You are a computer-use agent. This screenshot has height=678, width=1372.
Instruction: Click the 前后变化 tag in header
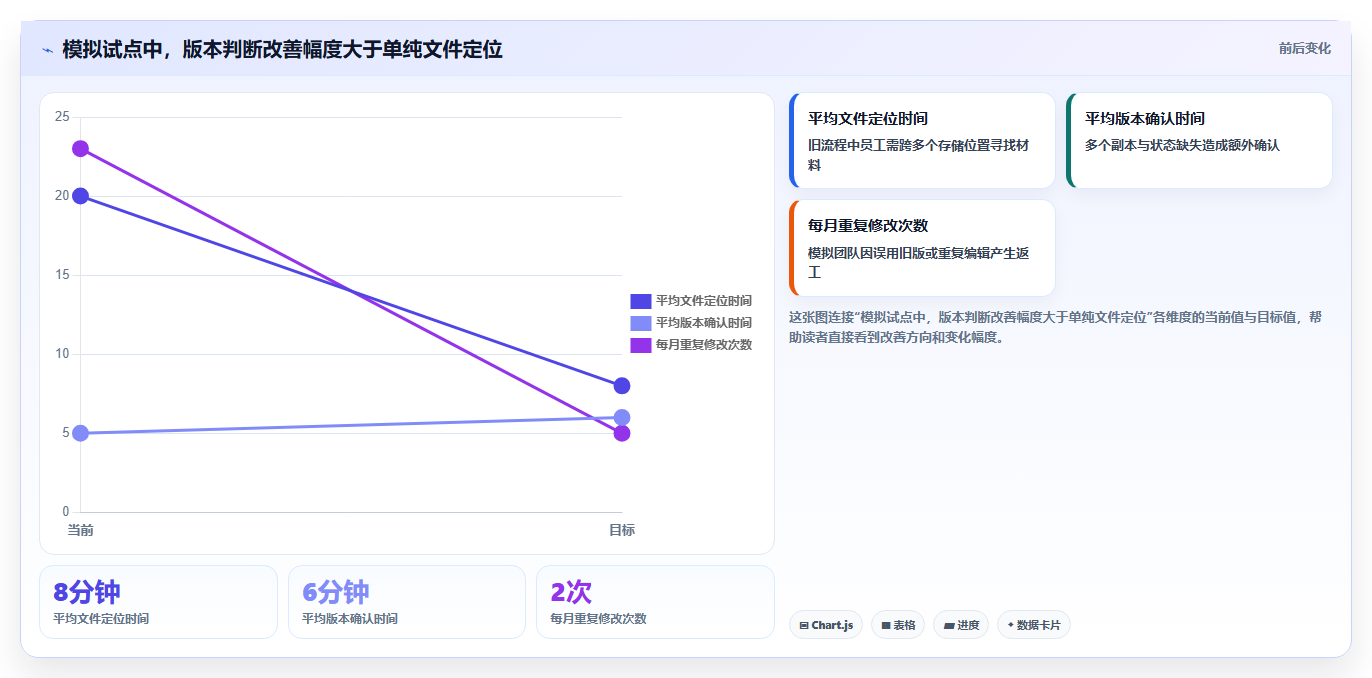pyautogui.click(x=1304, y=48)
